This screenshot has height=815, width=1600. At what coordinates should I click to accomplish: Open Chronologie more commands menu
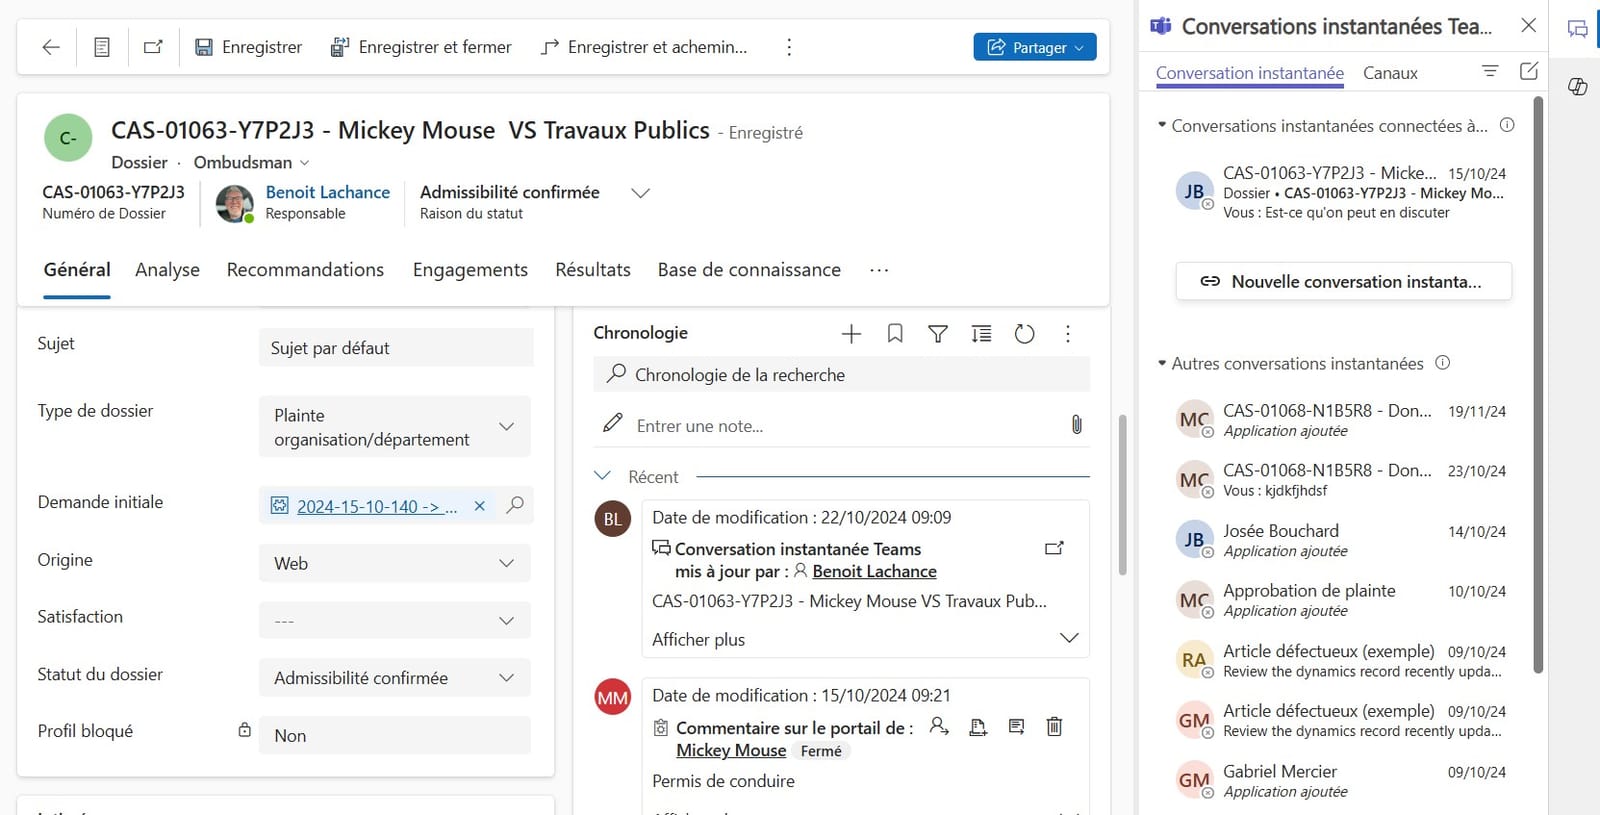coord(1068,334)
